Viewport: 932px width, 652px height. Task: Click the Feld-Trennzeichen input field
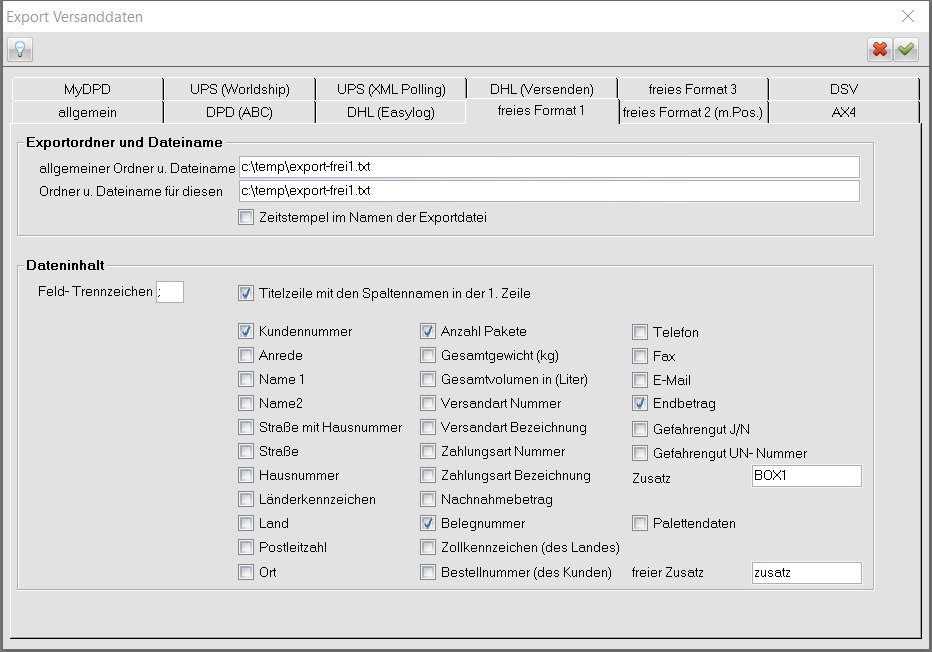coord(170,292)
